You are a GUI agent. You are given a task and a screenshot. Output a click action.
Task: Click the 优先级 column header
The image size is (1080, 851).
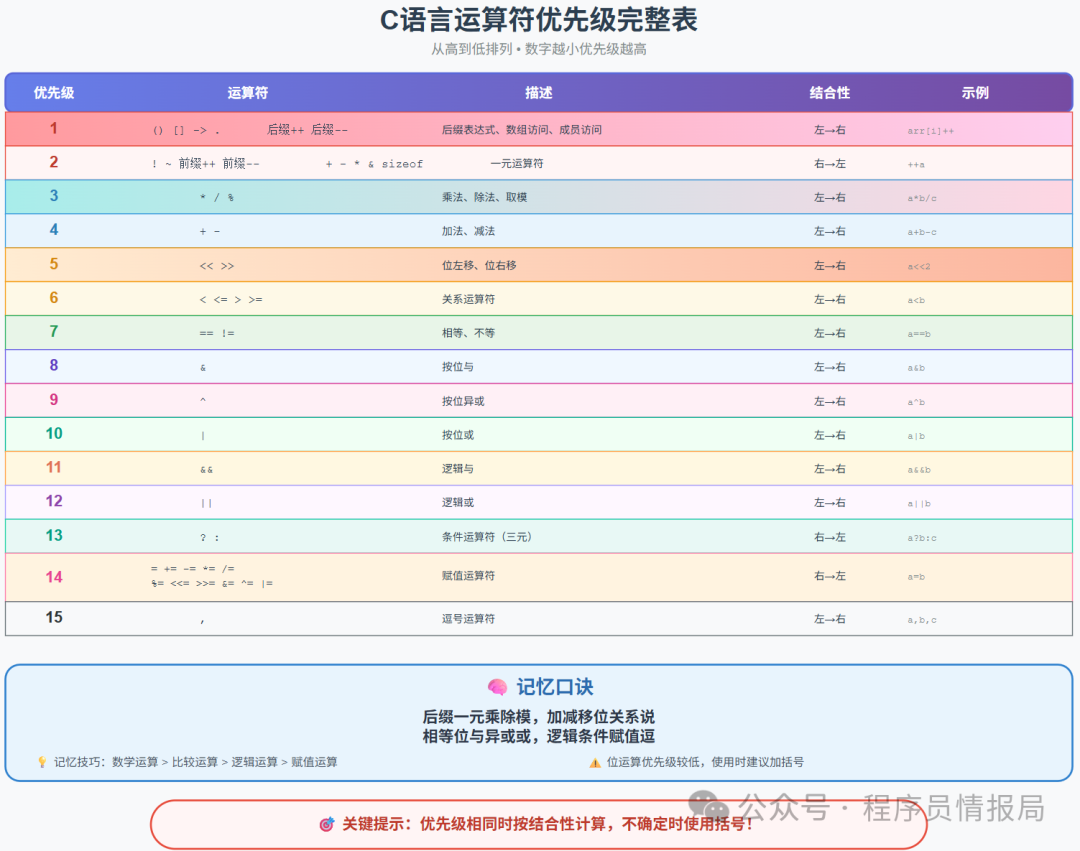[54, 93]
